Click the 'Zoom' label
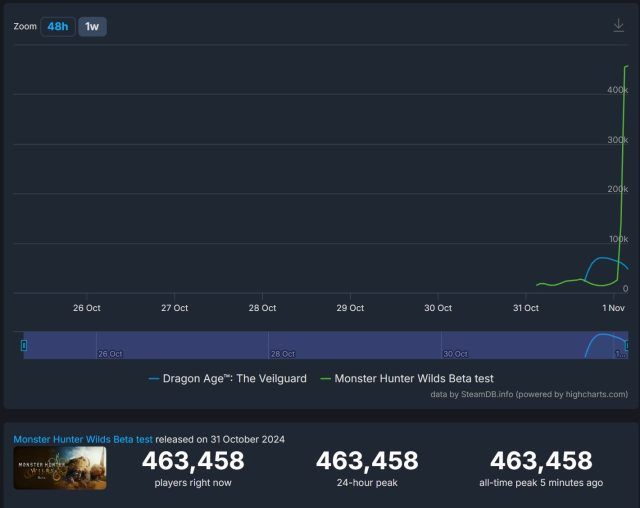This screenshot has height=508, width=640. (x=25, y=27)
